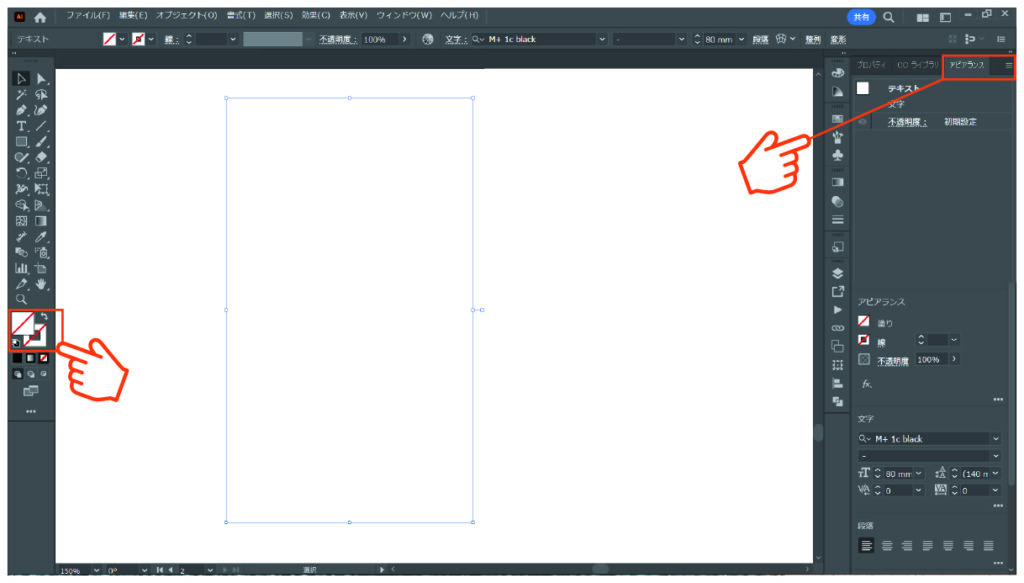Viewport: 1024px width, 583px height.
Task: Open more options dots under Character section
Action: pos(998,505)
